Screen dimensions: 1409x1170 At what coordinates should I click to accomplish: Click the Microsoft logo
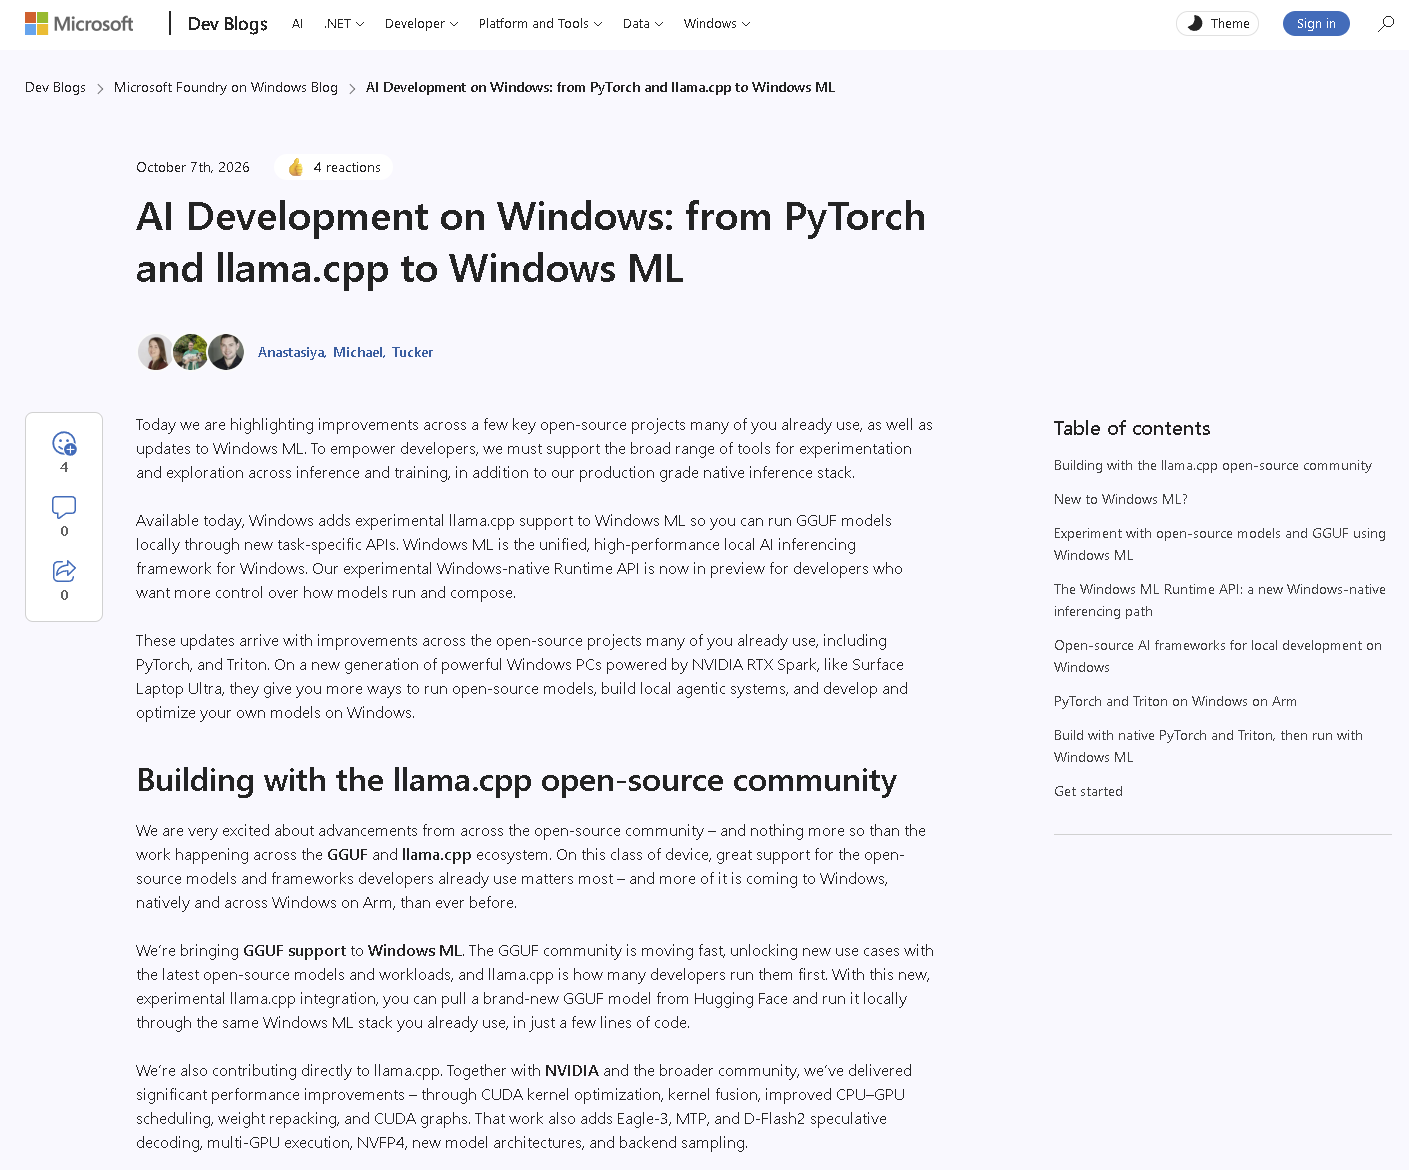pos(79,24)
